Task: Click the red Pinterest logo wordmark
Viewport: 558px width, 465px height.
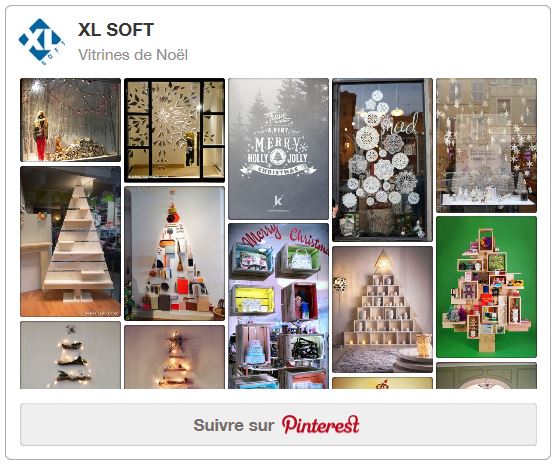Action: [321, 424]
